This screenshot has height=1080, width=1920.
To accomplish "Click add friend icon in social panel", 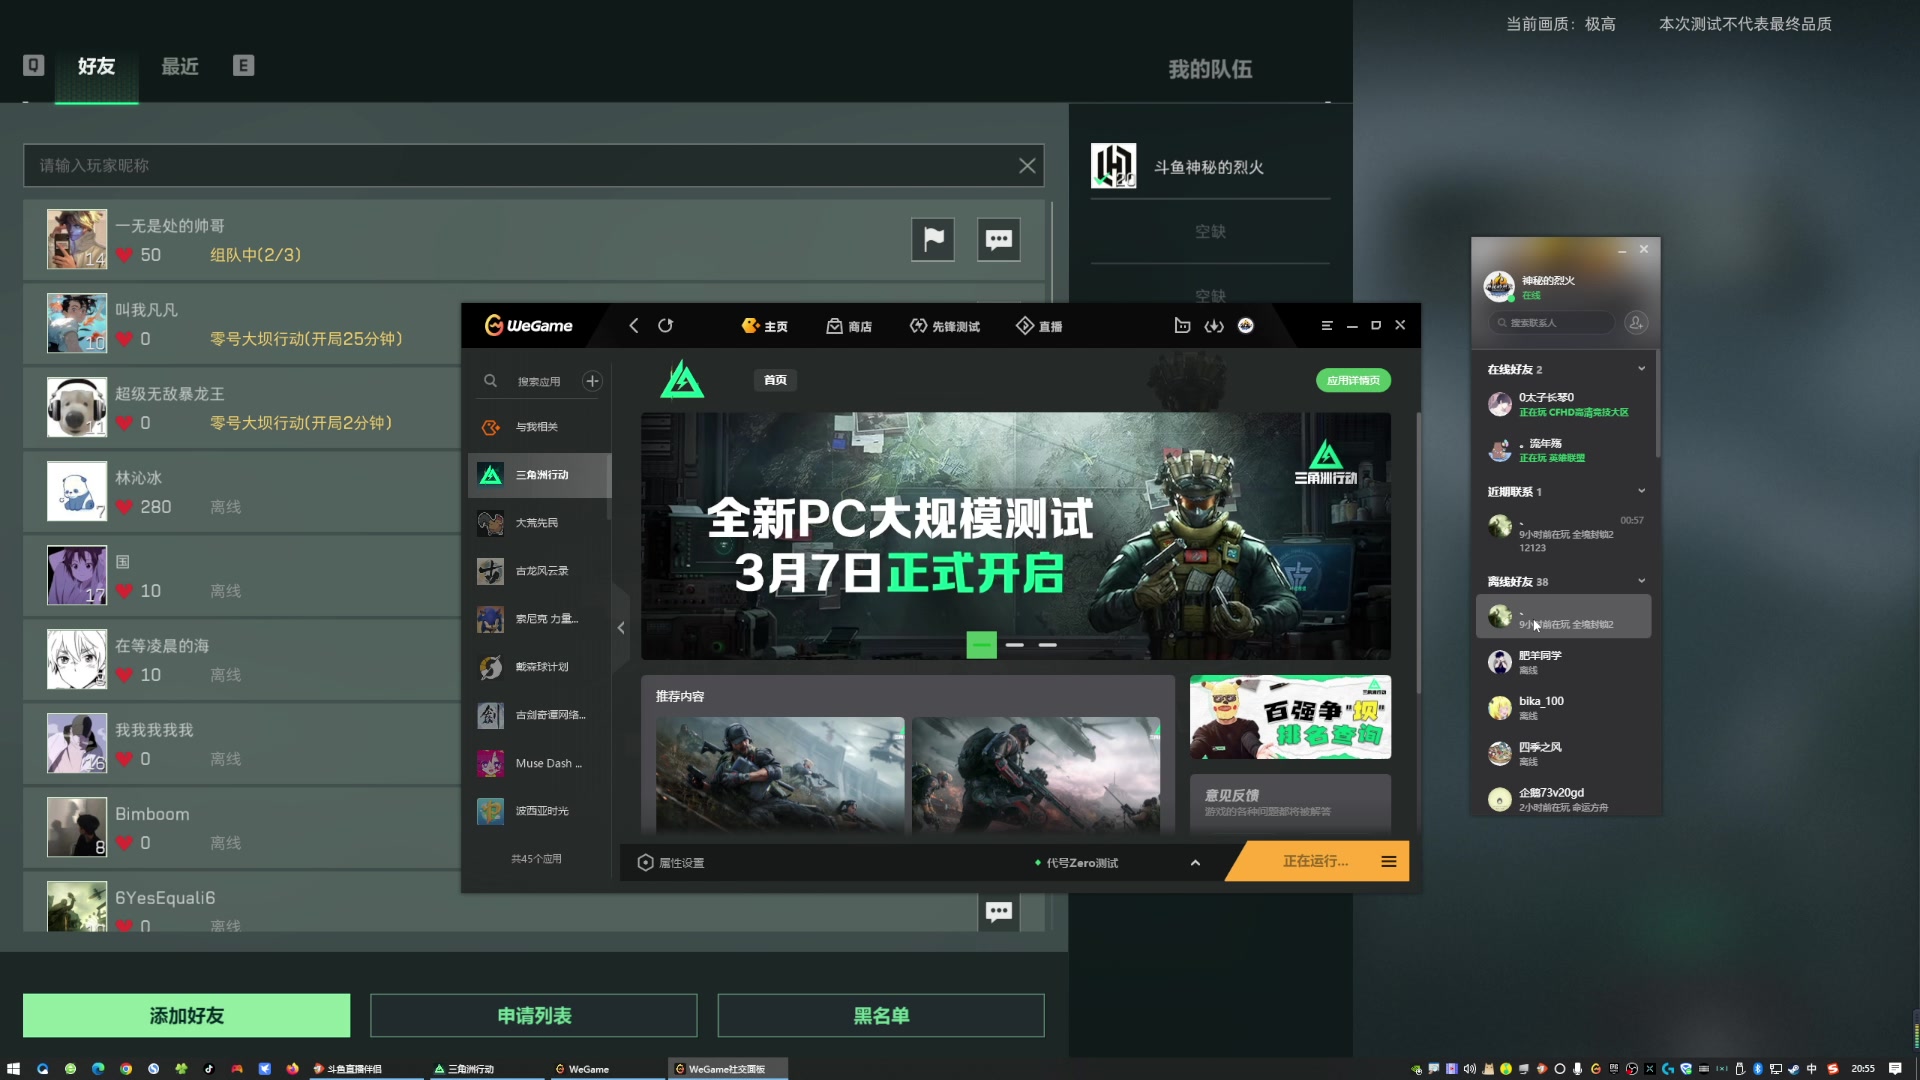I will click(x=1636, y=322).
